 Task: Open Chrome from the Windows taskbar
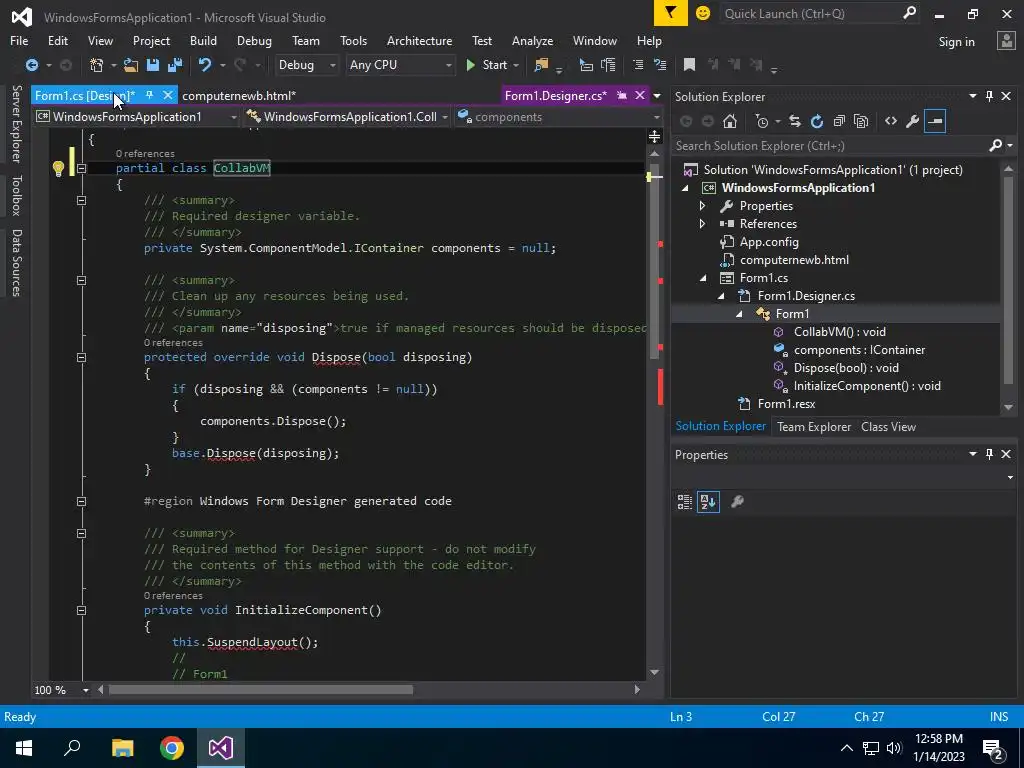[172, 748]
